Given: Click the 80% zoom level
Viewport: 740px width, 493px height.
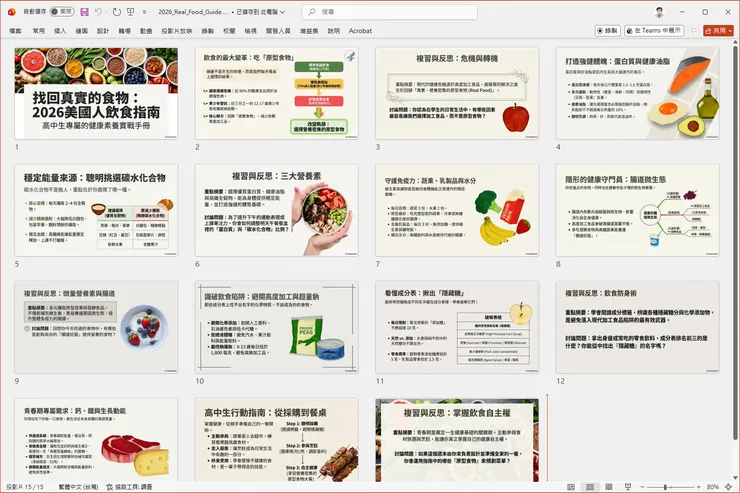Looking at the screenshot, I should [x=713, y=486].
